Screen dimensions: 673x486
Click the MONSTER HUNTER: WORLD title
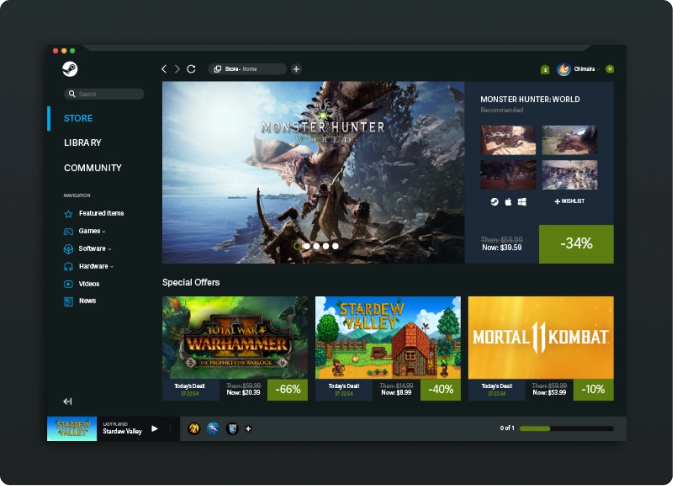click(x=530, y=99)
